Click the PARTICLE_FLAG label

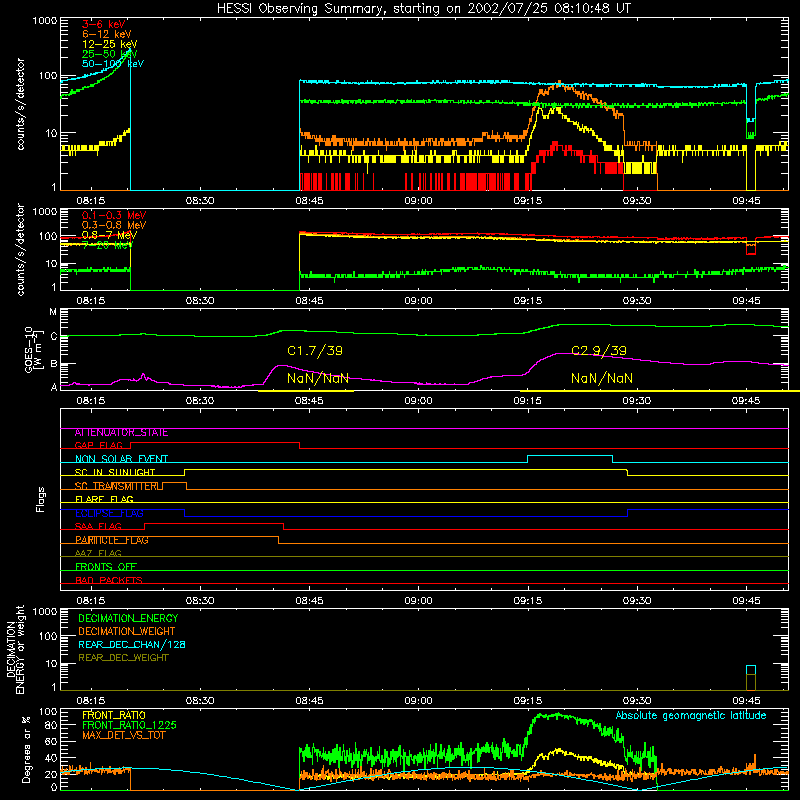pos(112,540)
